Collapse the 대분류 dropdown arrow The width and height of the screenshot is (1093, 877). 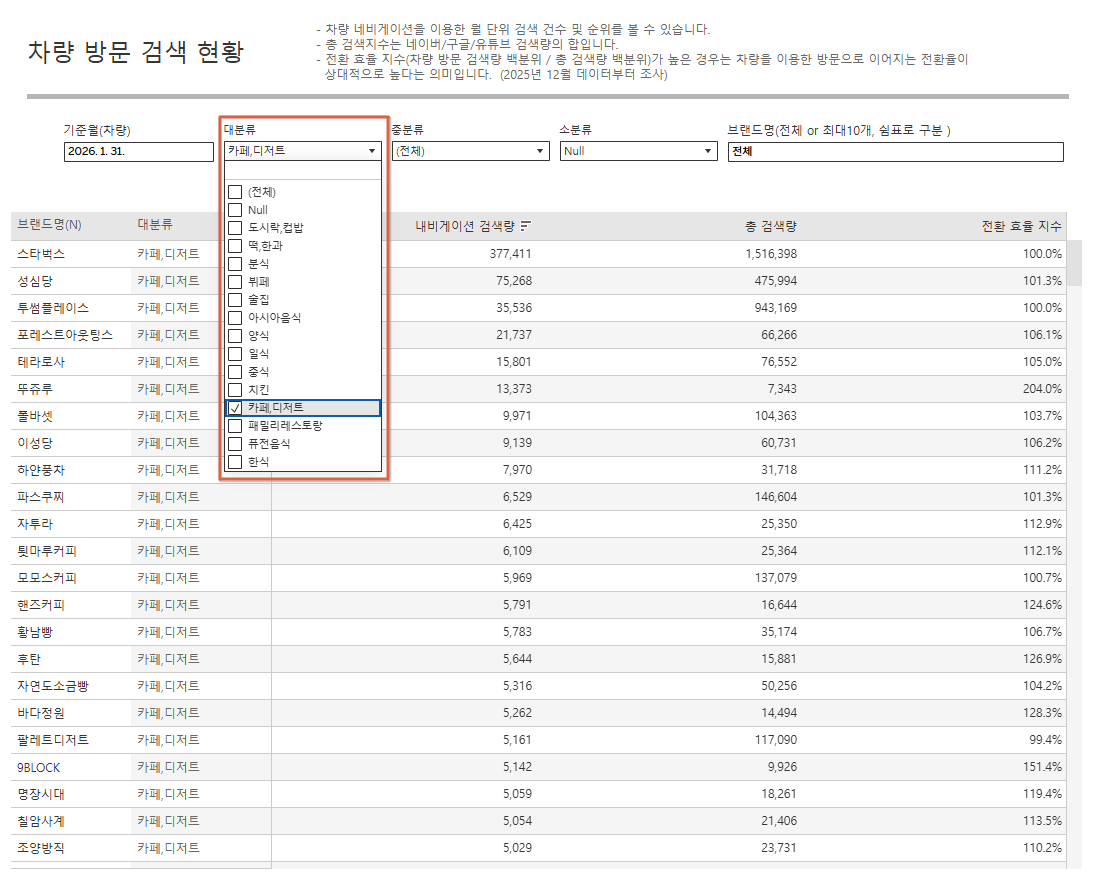click(372, 151)
